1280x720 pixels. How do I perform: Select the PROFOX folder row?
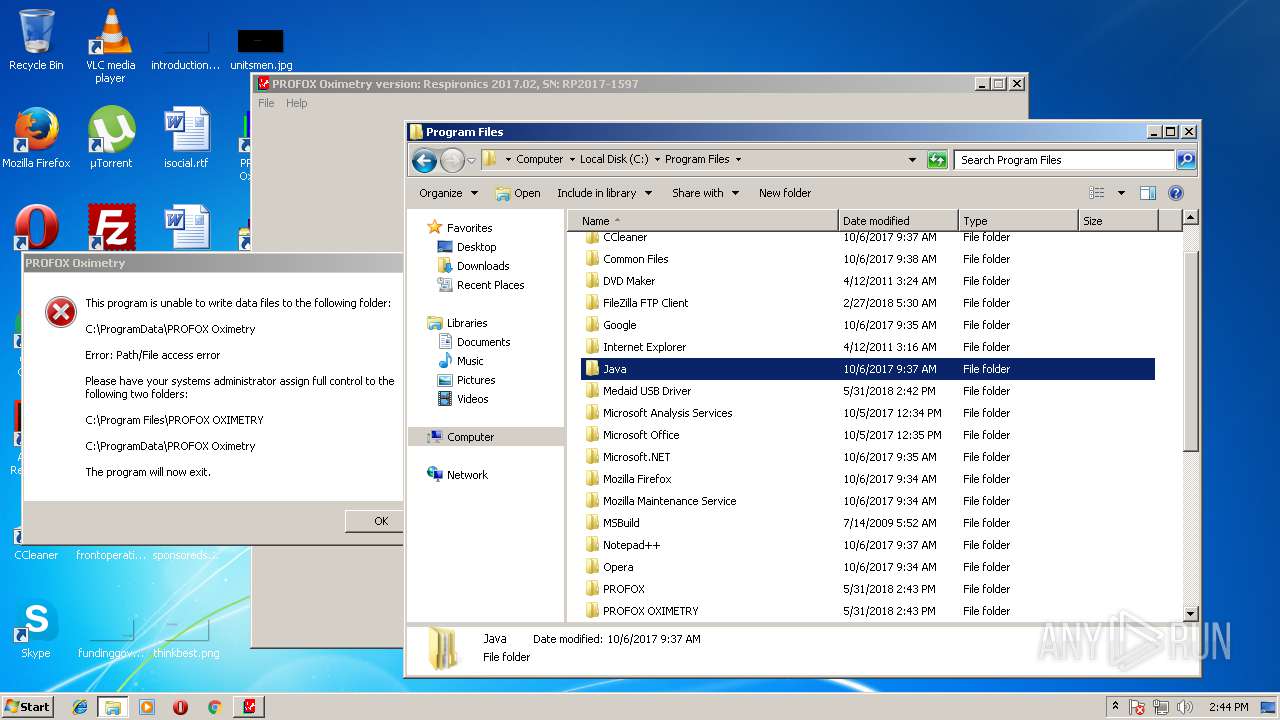click(x=868, y=589)
